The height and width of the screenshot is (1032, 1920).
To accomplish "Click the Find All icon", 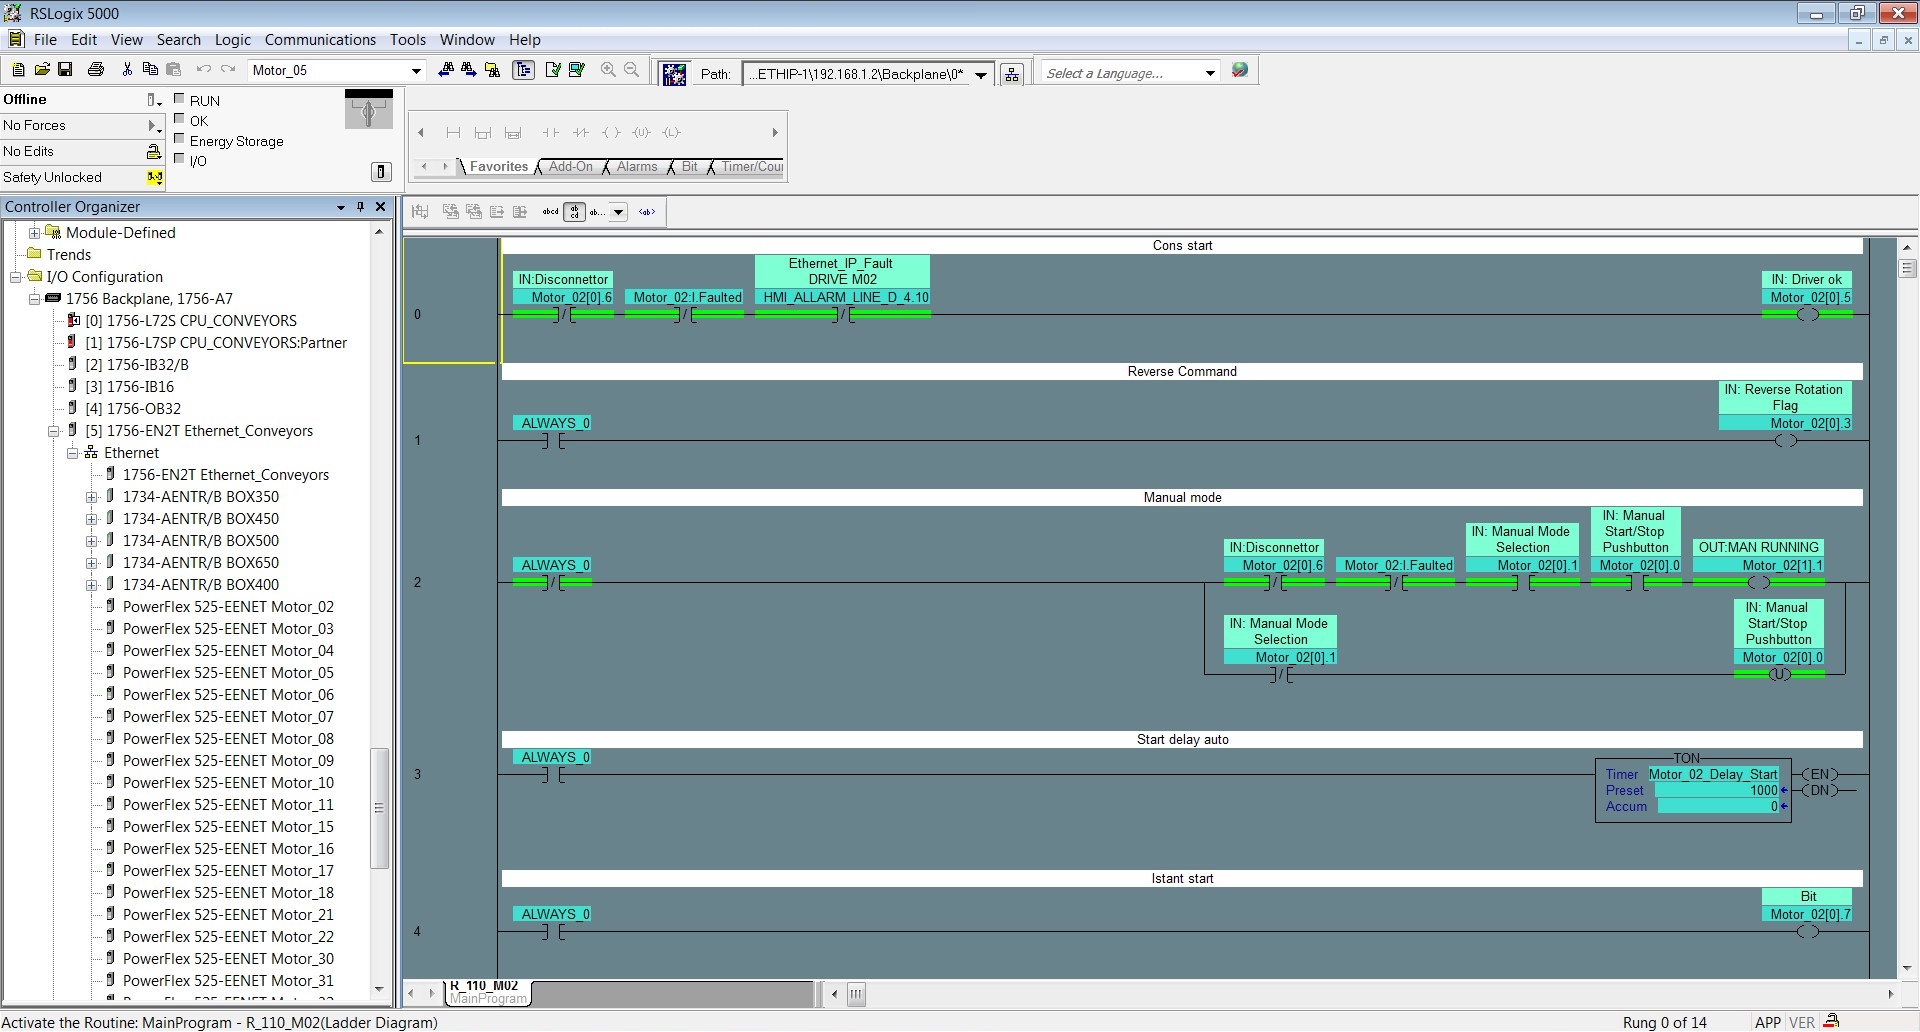I will [492, 70].
